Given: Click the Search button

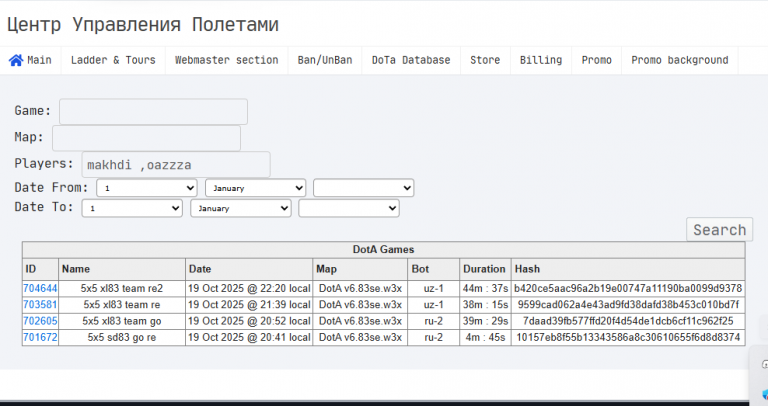Looking at the screenshot, I should [720, 230].
